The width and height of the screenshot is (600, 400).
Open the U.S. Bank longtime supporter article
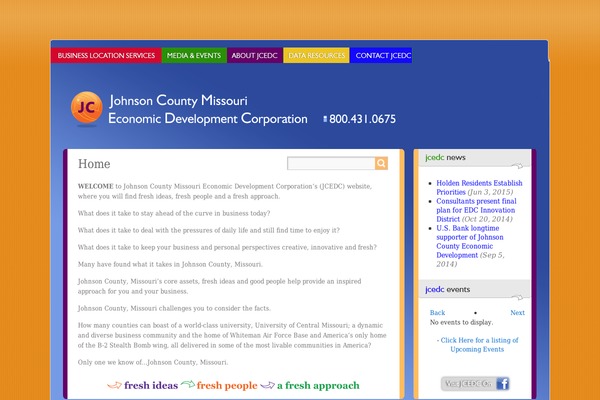[470, 242]
